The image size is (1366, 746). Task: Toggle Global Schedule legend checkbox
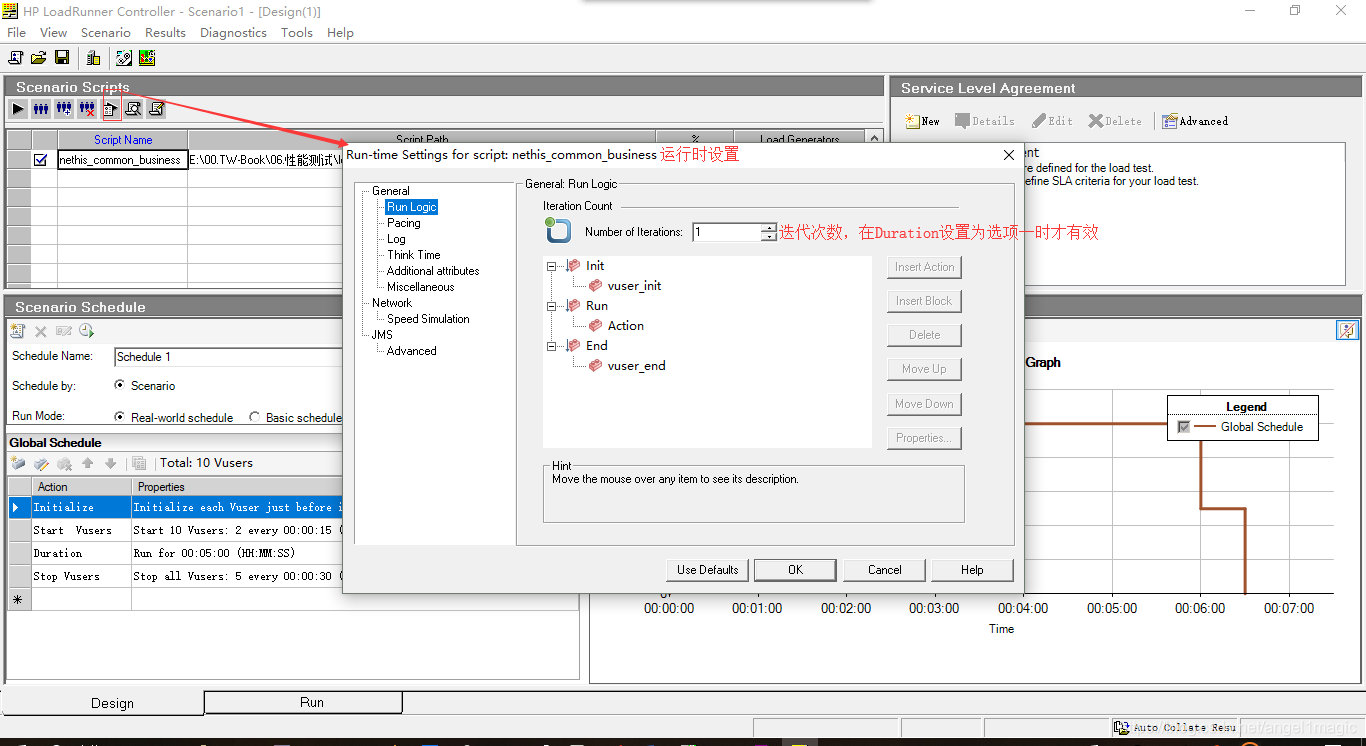tap(1184, 427)
